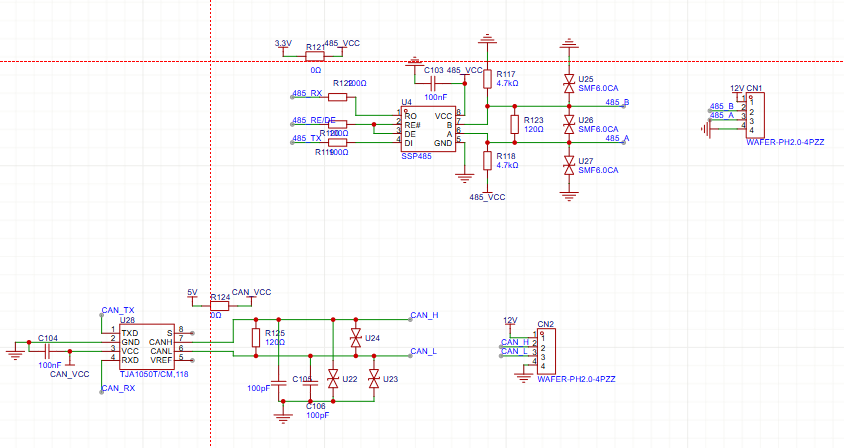This screenshot has height=448, width=844.
Task: Click the 4.7kΩ value of R117
Action: pyautogui.click(x=507, y=83)
